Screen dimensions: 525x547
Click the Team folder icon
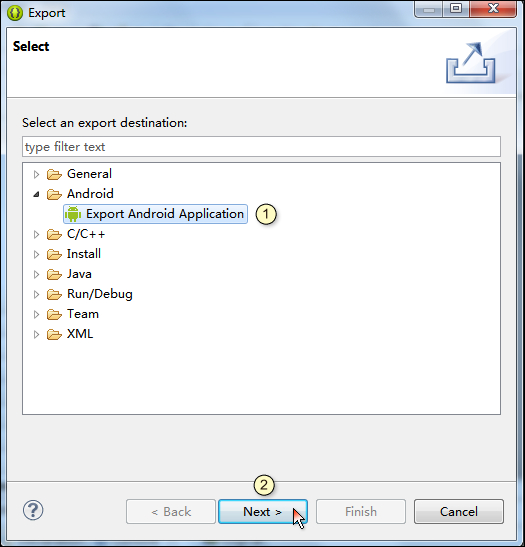[54, 314]
